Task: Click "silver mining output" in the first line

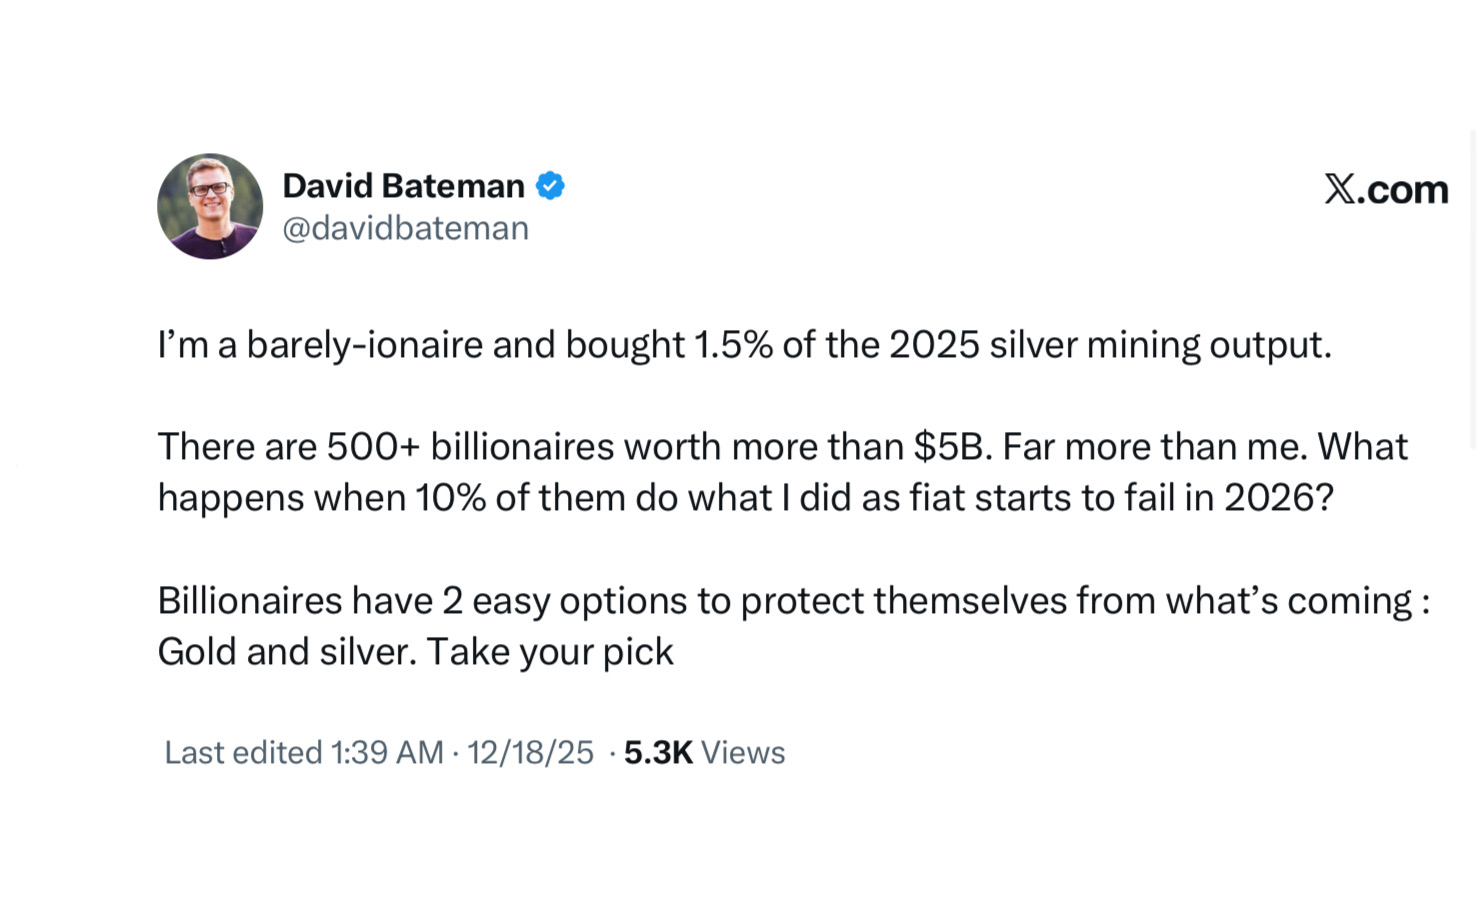Action: point(1160,345)
